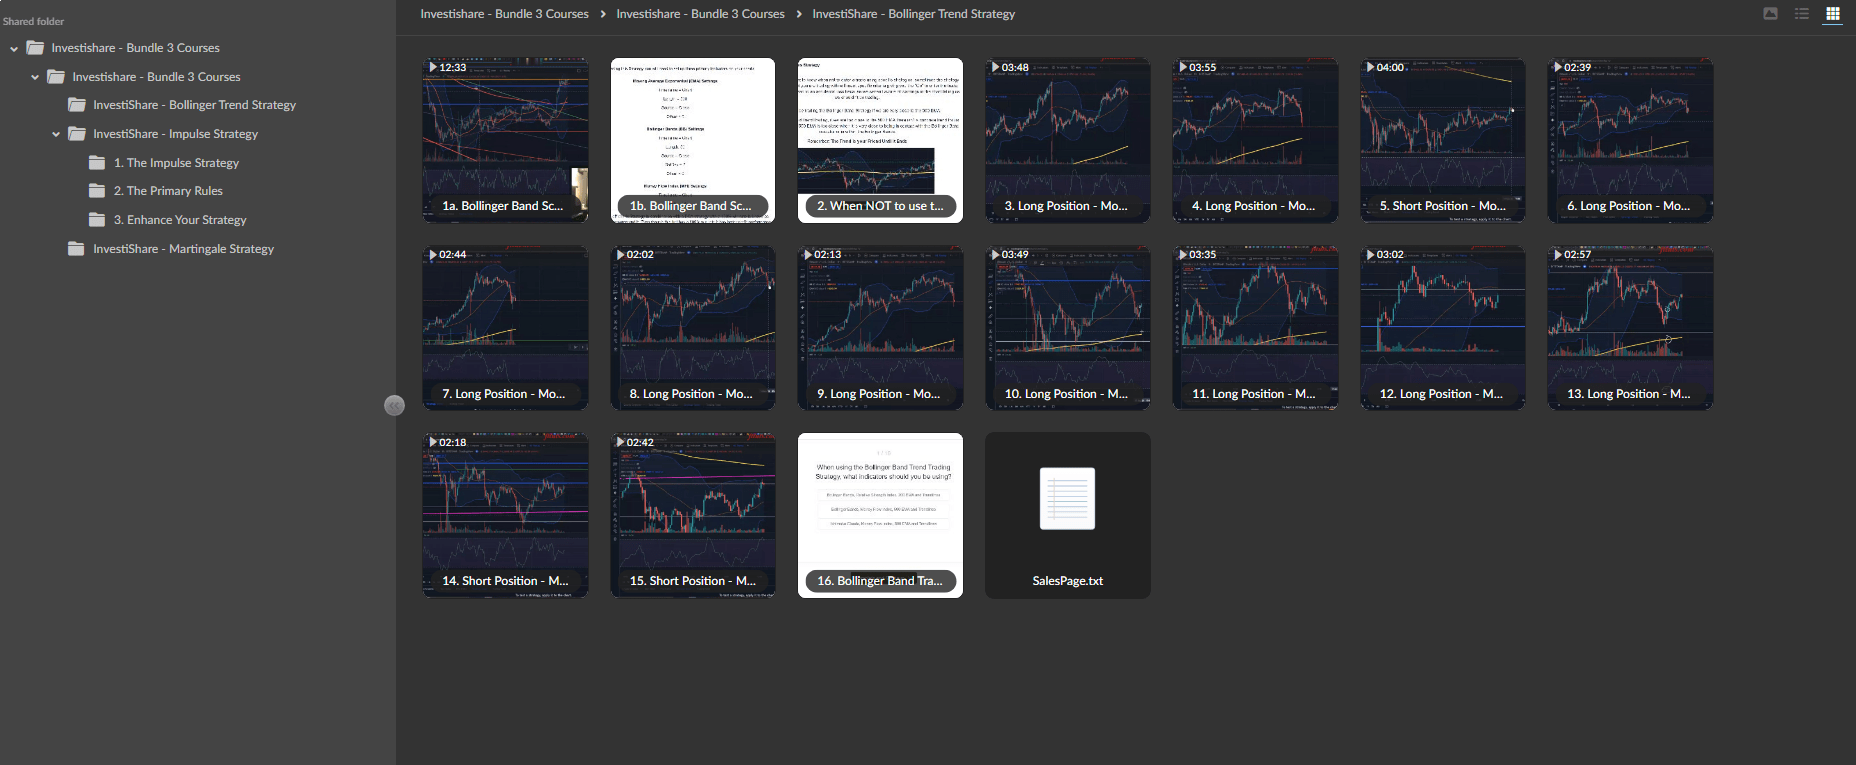
Task: Open video 5. Short Position - Mo...
Action: pyautogui.click(x=1443, y=140)
